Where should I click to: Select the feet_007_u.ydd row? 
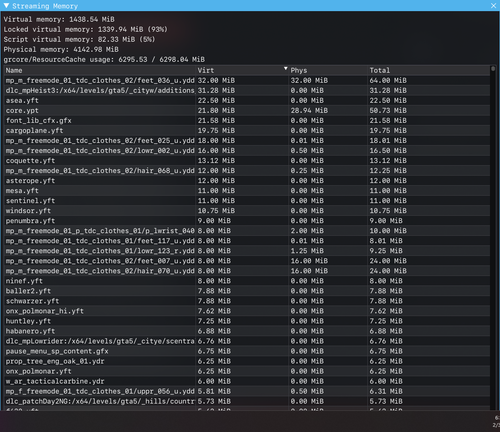coord(247,261)
